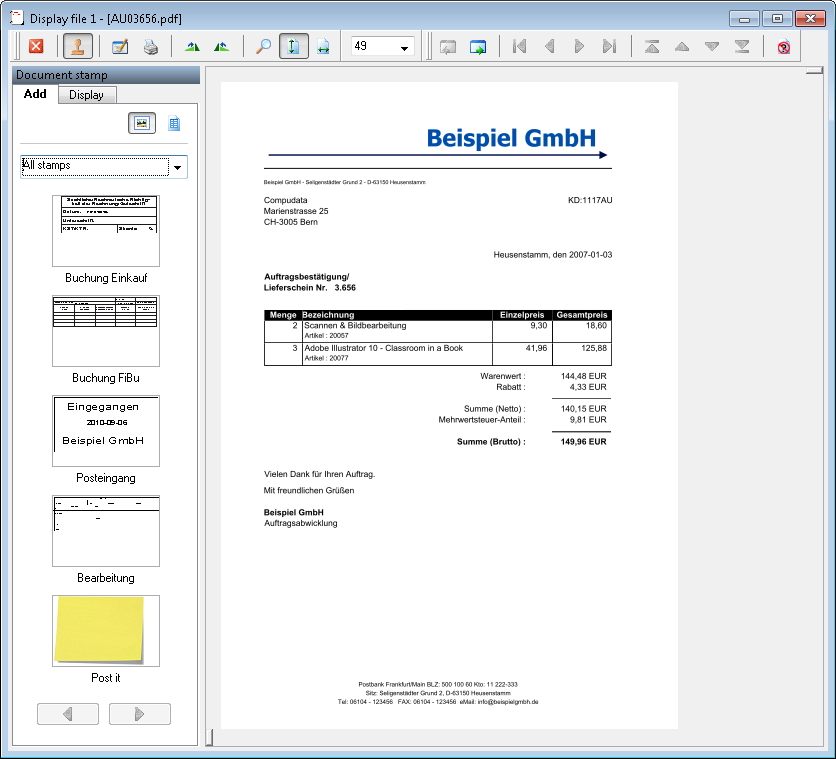Click 'Vielen Dank für Ihren Auftrag.' text
This screenshot has height=759, width=836.
[x=319, y=474]
